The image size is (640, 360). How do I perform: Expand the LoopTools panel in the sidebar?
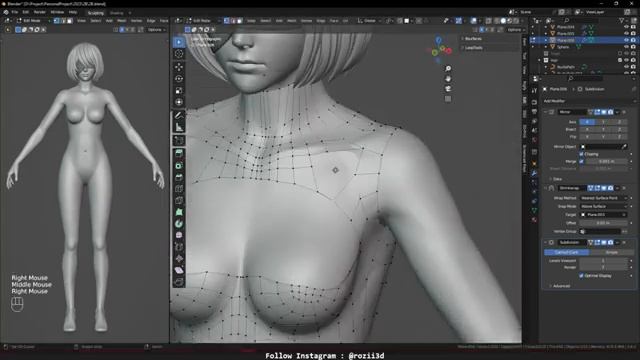(x=473, y=48)
